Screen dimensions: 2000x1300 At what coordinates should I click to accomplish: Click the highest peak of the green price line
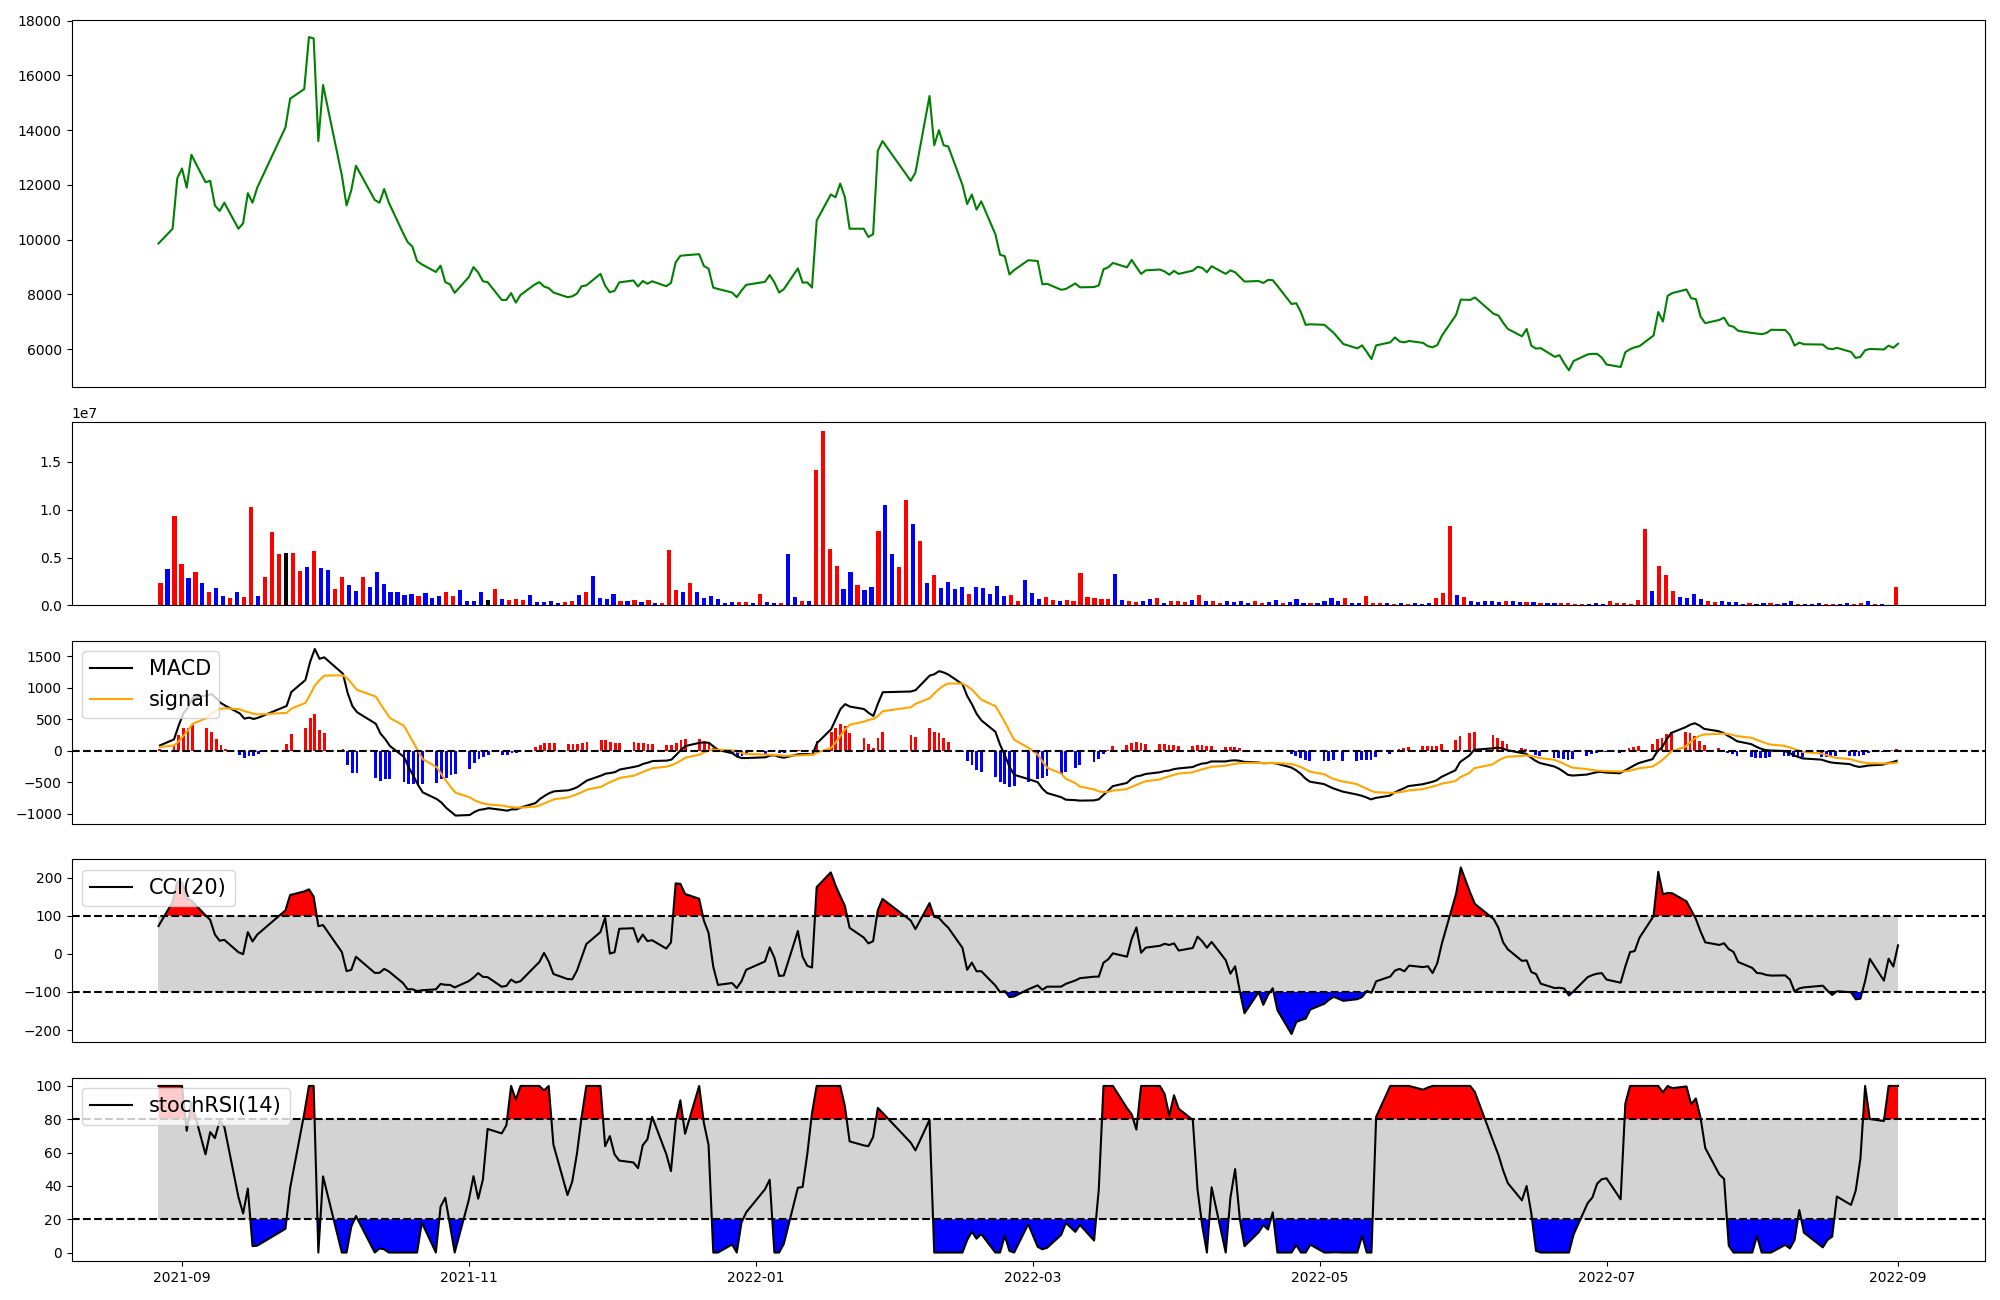tap(310, 38)
